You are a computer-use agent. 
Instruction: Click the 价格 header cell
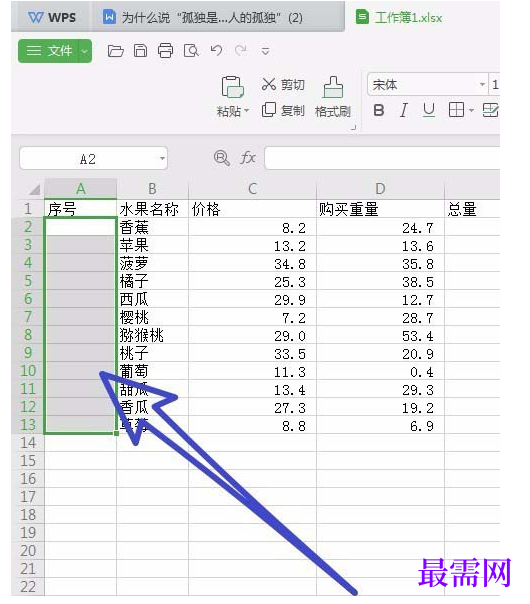click(x=252, y=209)
